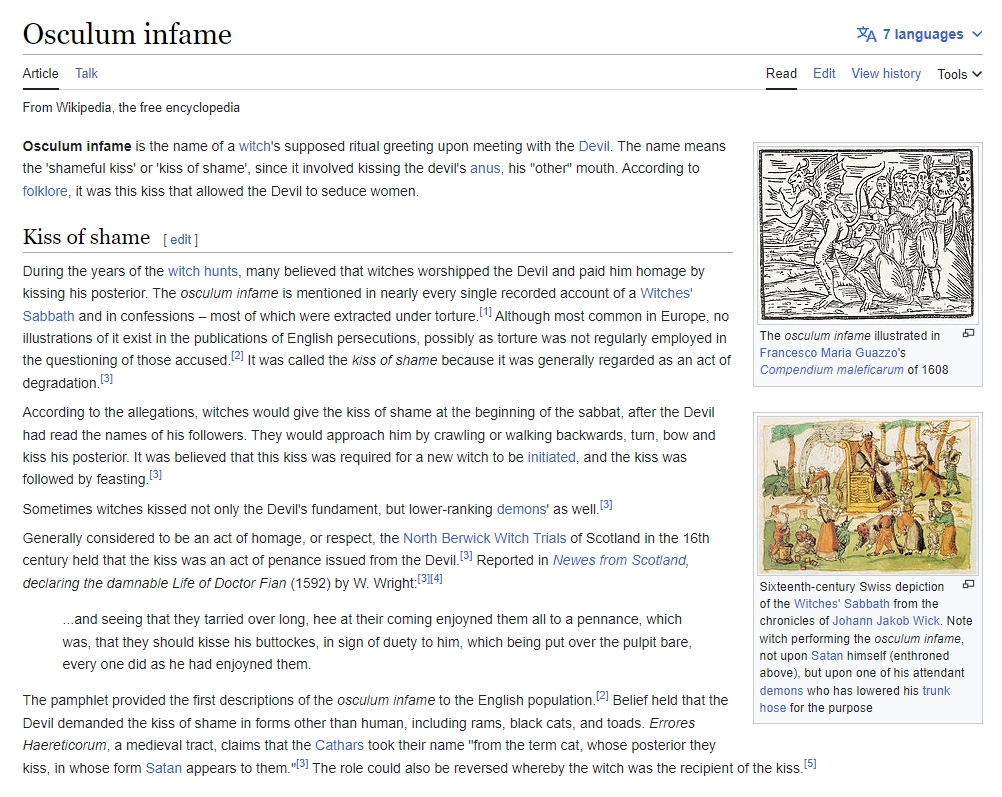
Task: Open the Edit tab
Action: pyautogui.click(x=824, y=74)
